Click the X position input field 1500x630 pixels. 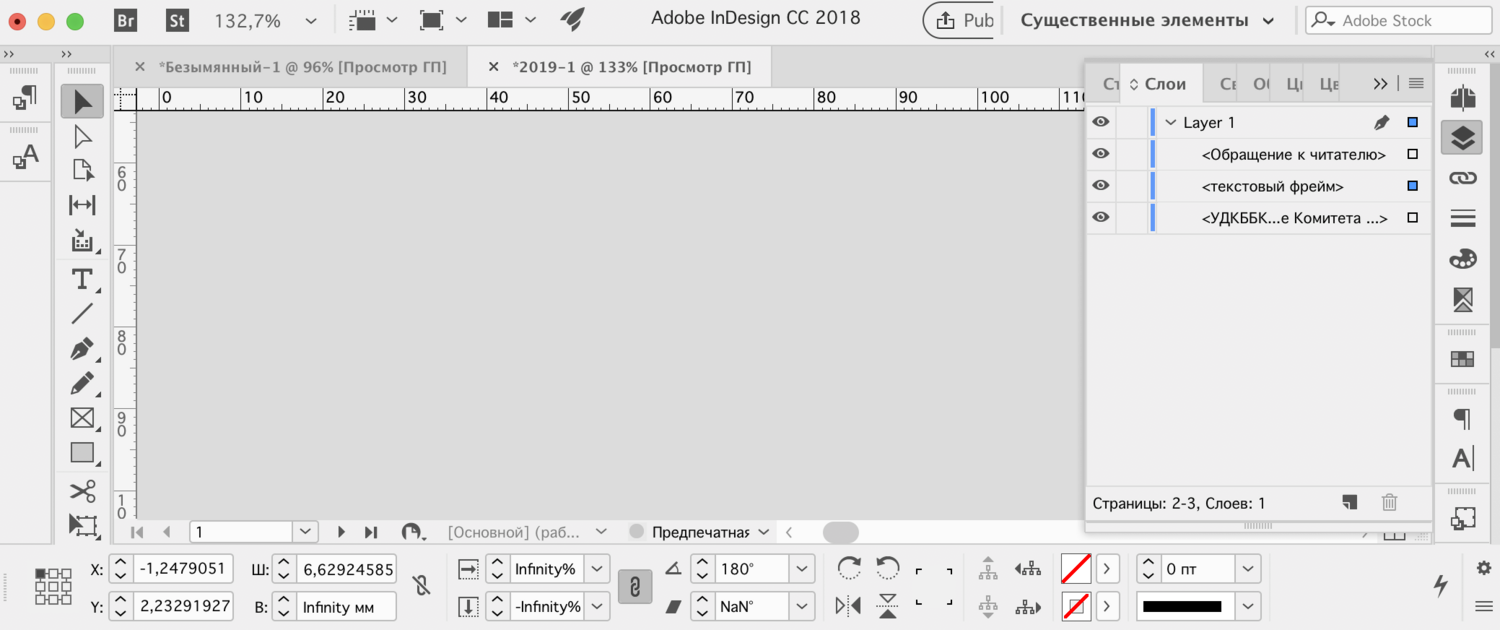[x=184, y=569]
